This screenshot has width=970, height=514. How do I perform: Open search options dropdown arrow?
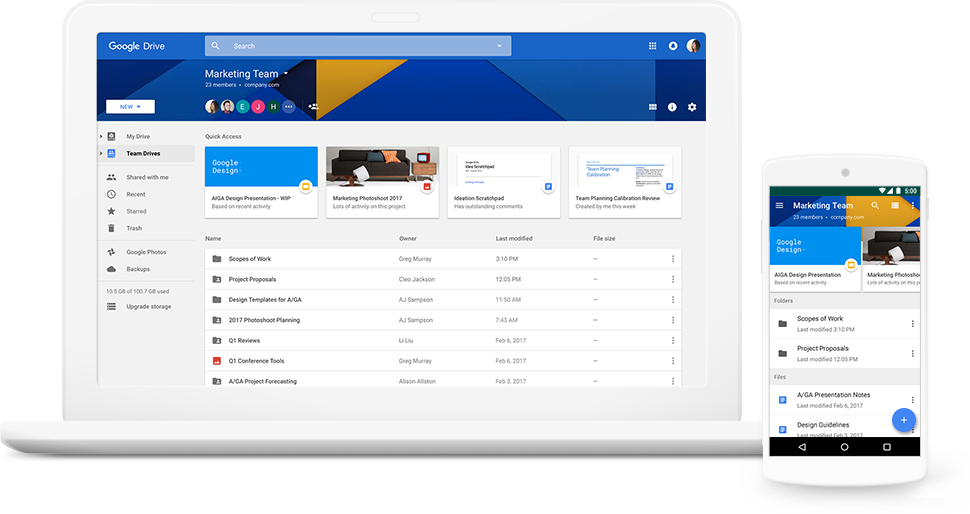point(499,46)
